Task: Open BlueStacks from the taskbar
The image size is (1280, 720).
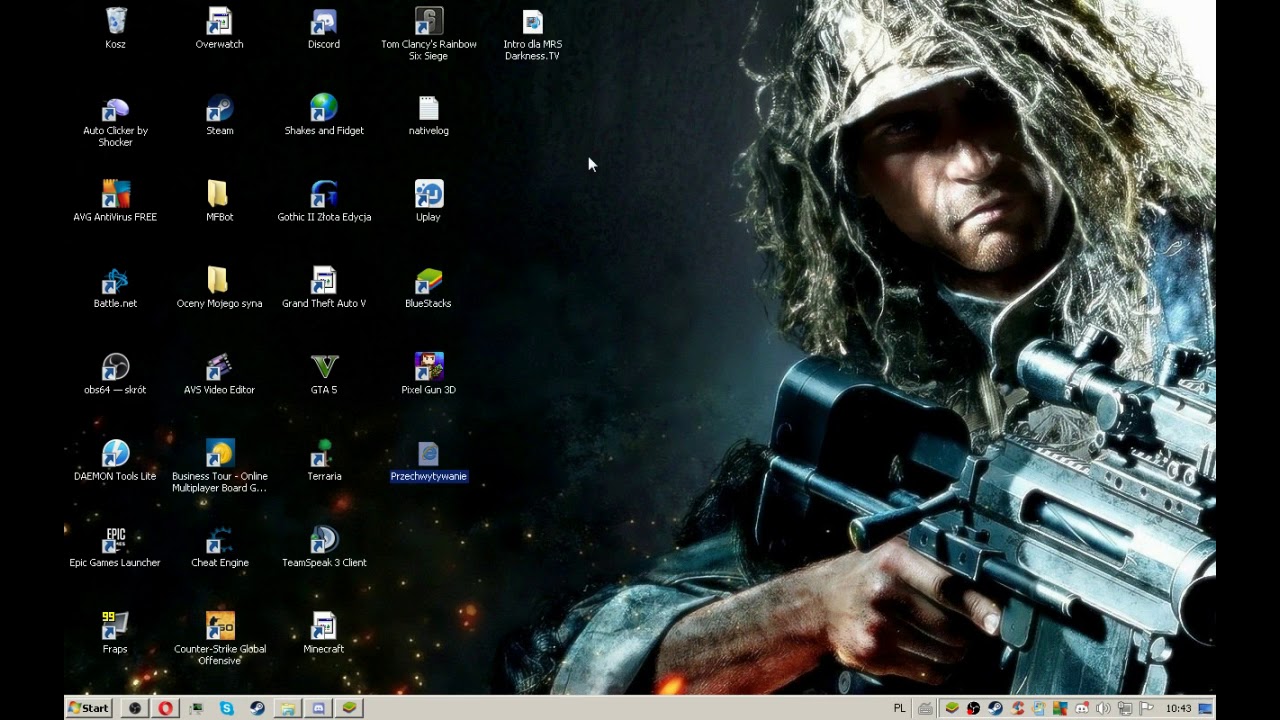Action: (x=349, y=708)
